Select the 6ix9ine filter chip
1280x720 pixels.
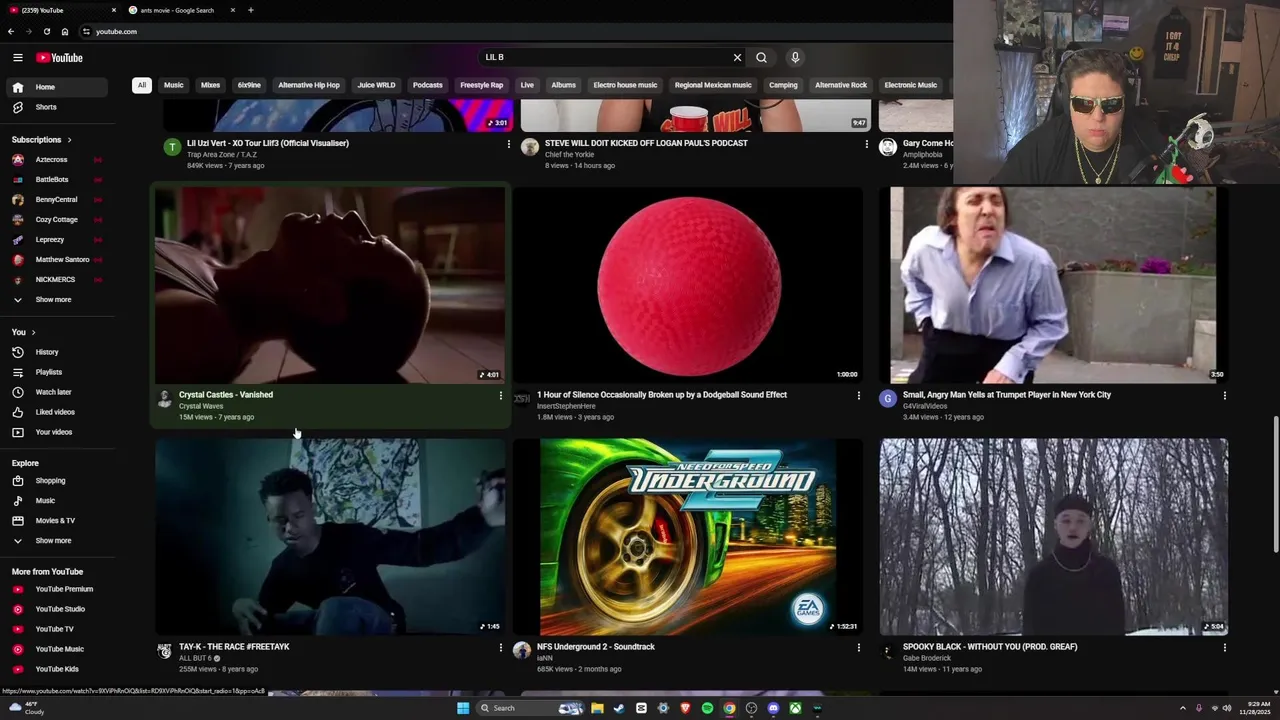point(249,85)
